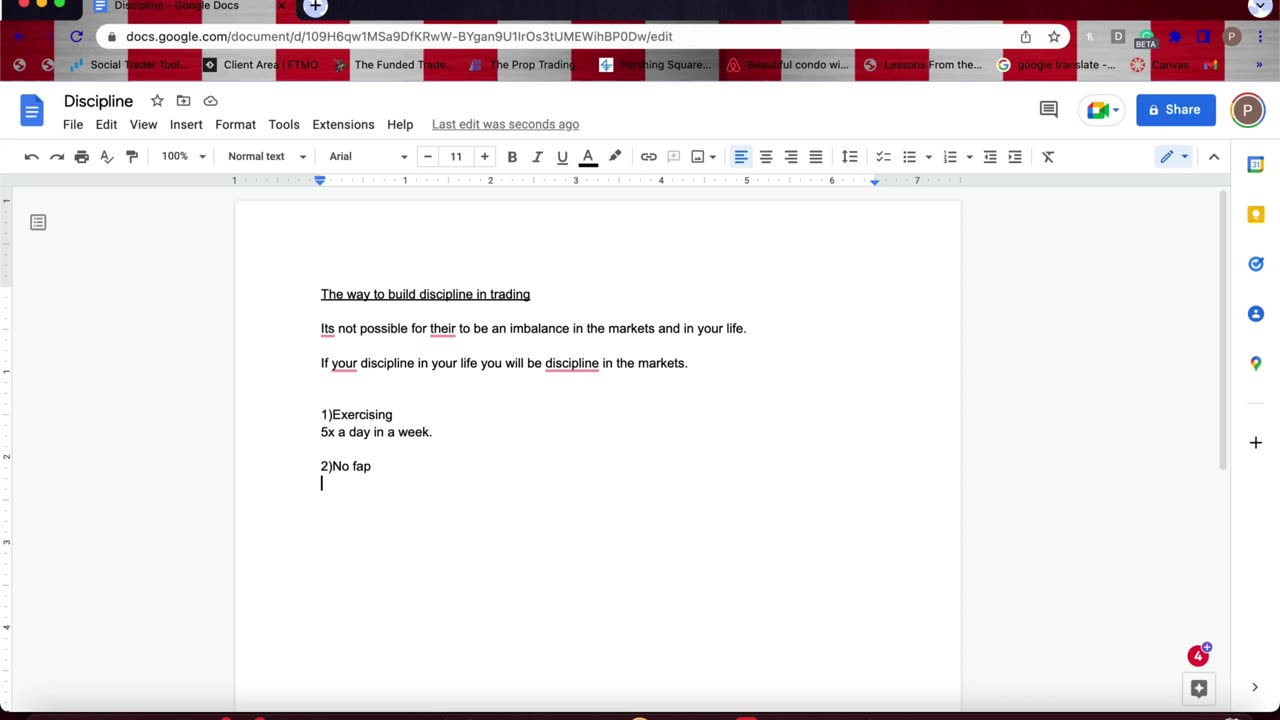The image size is (1280, 720).
Task: Clear text formatting
Action: (x=1048, y=157)
